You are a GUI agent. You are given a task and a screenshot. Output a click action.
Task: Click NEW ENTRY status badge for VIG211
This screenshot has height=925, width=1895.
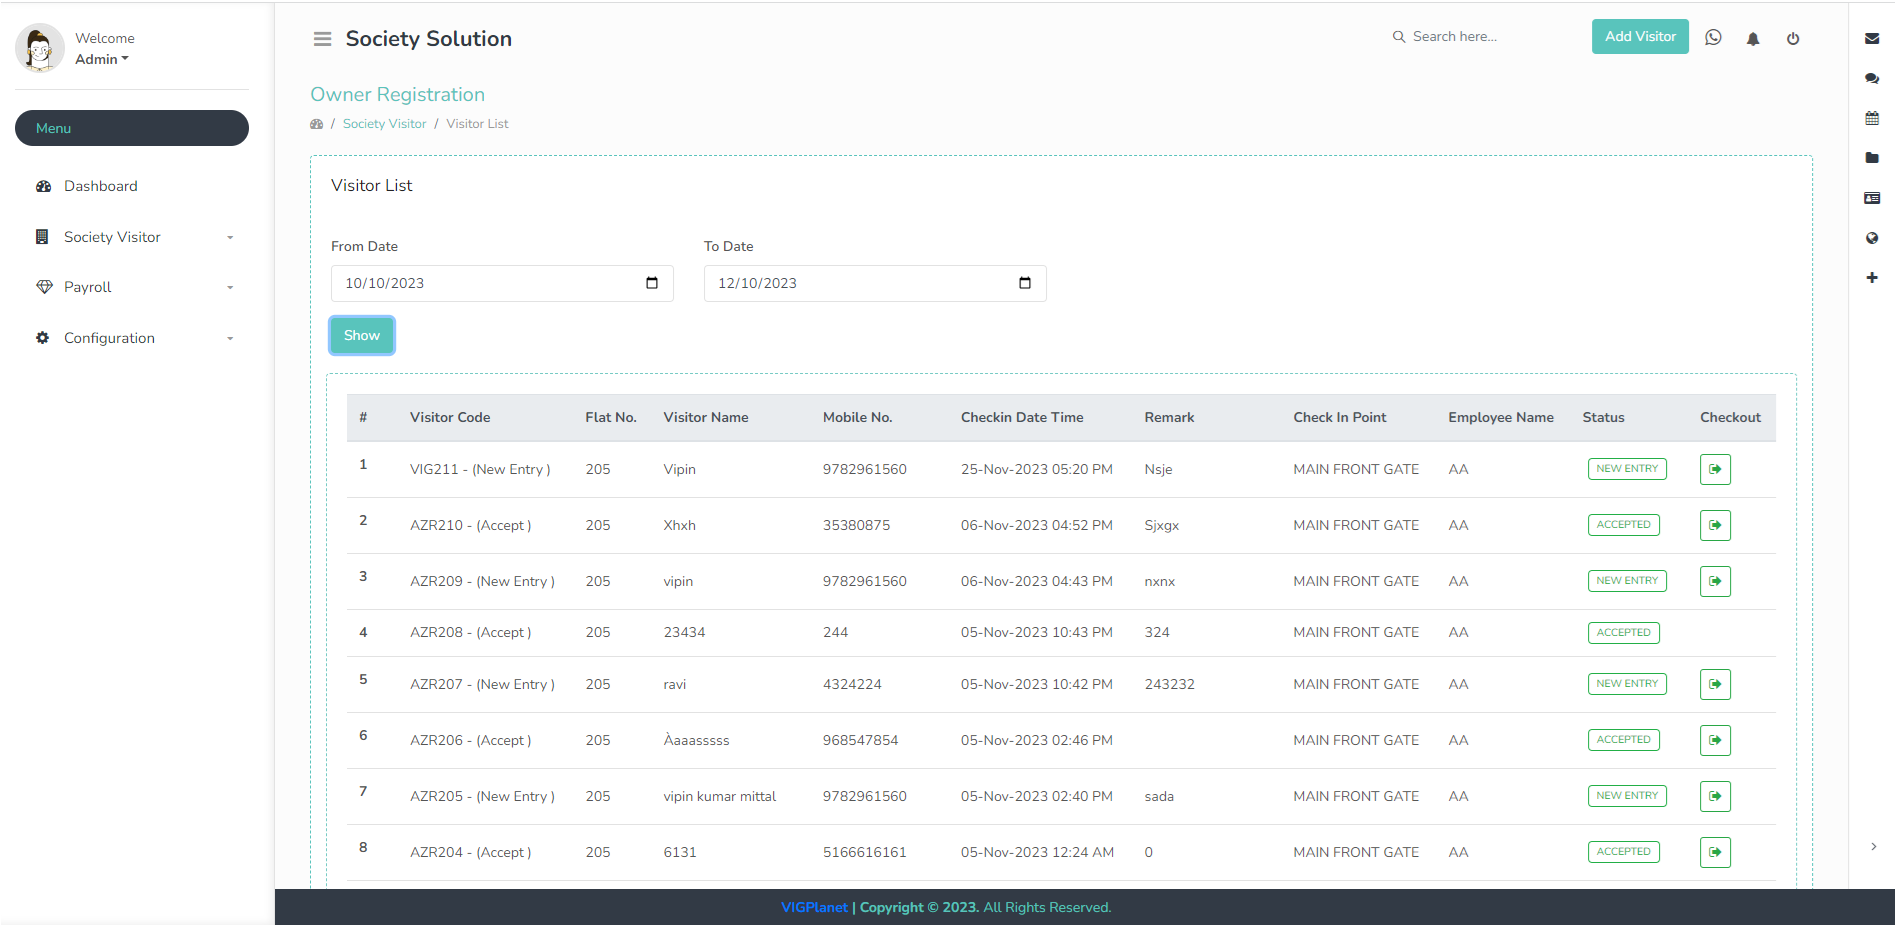click(1627, 469)
